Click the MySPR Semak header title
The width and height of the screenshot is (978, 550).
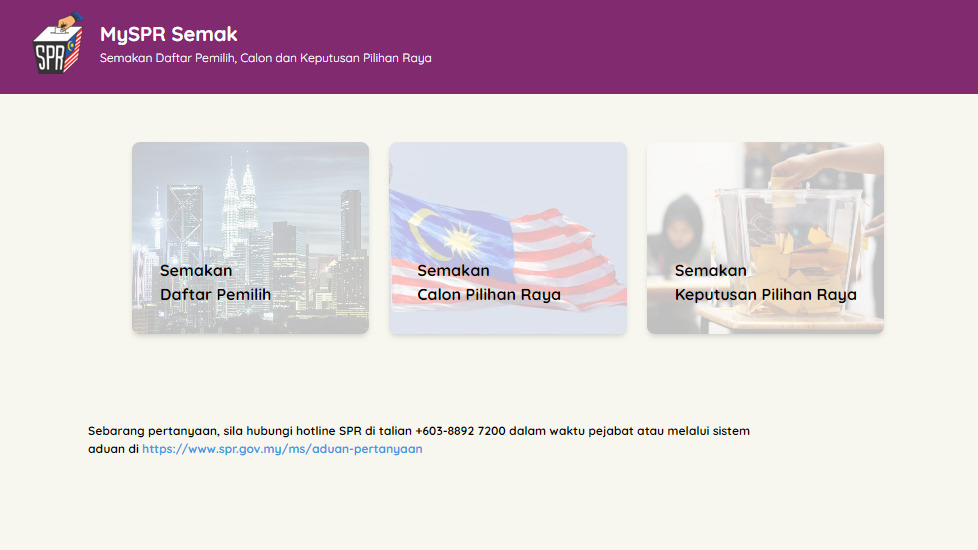168,34
